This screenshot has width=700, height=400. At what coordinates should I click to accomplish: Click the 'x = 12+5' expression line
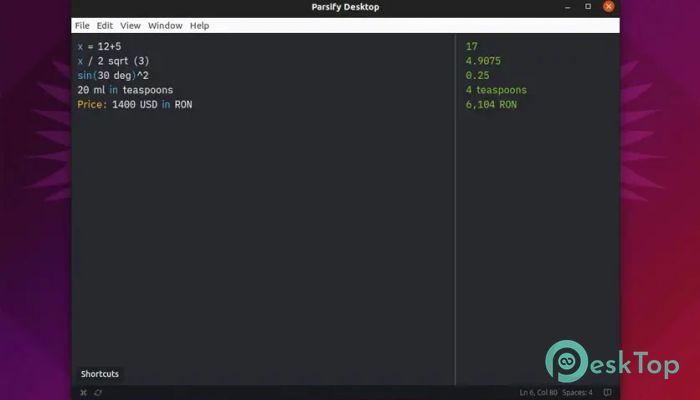point(99,47)
